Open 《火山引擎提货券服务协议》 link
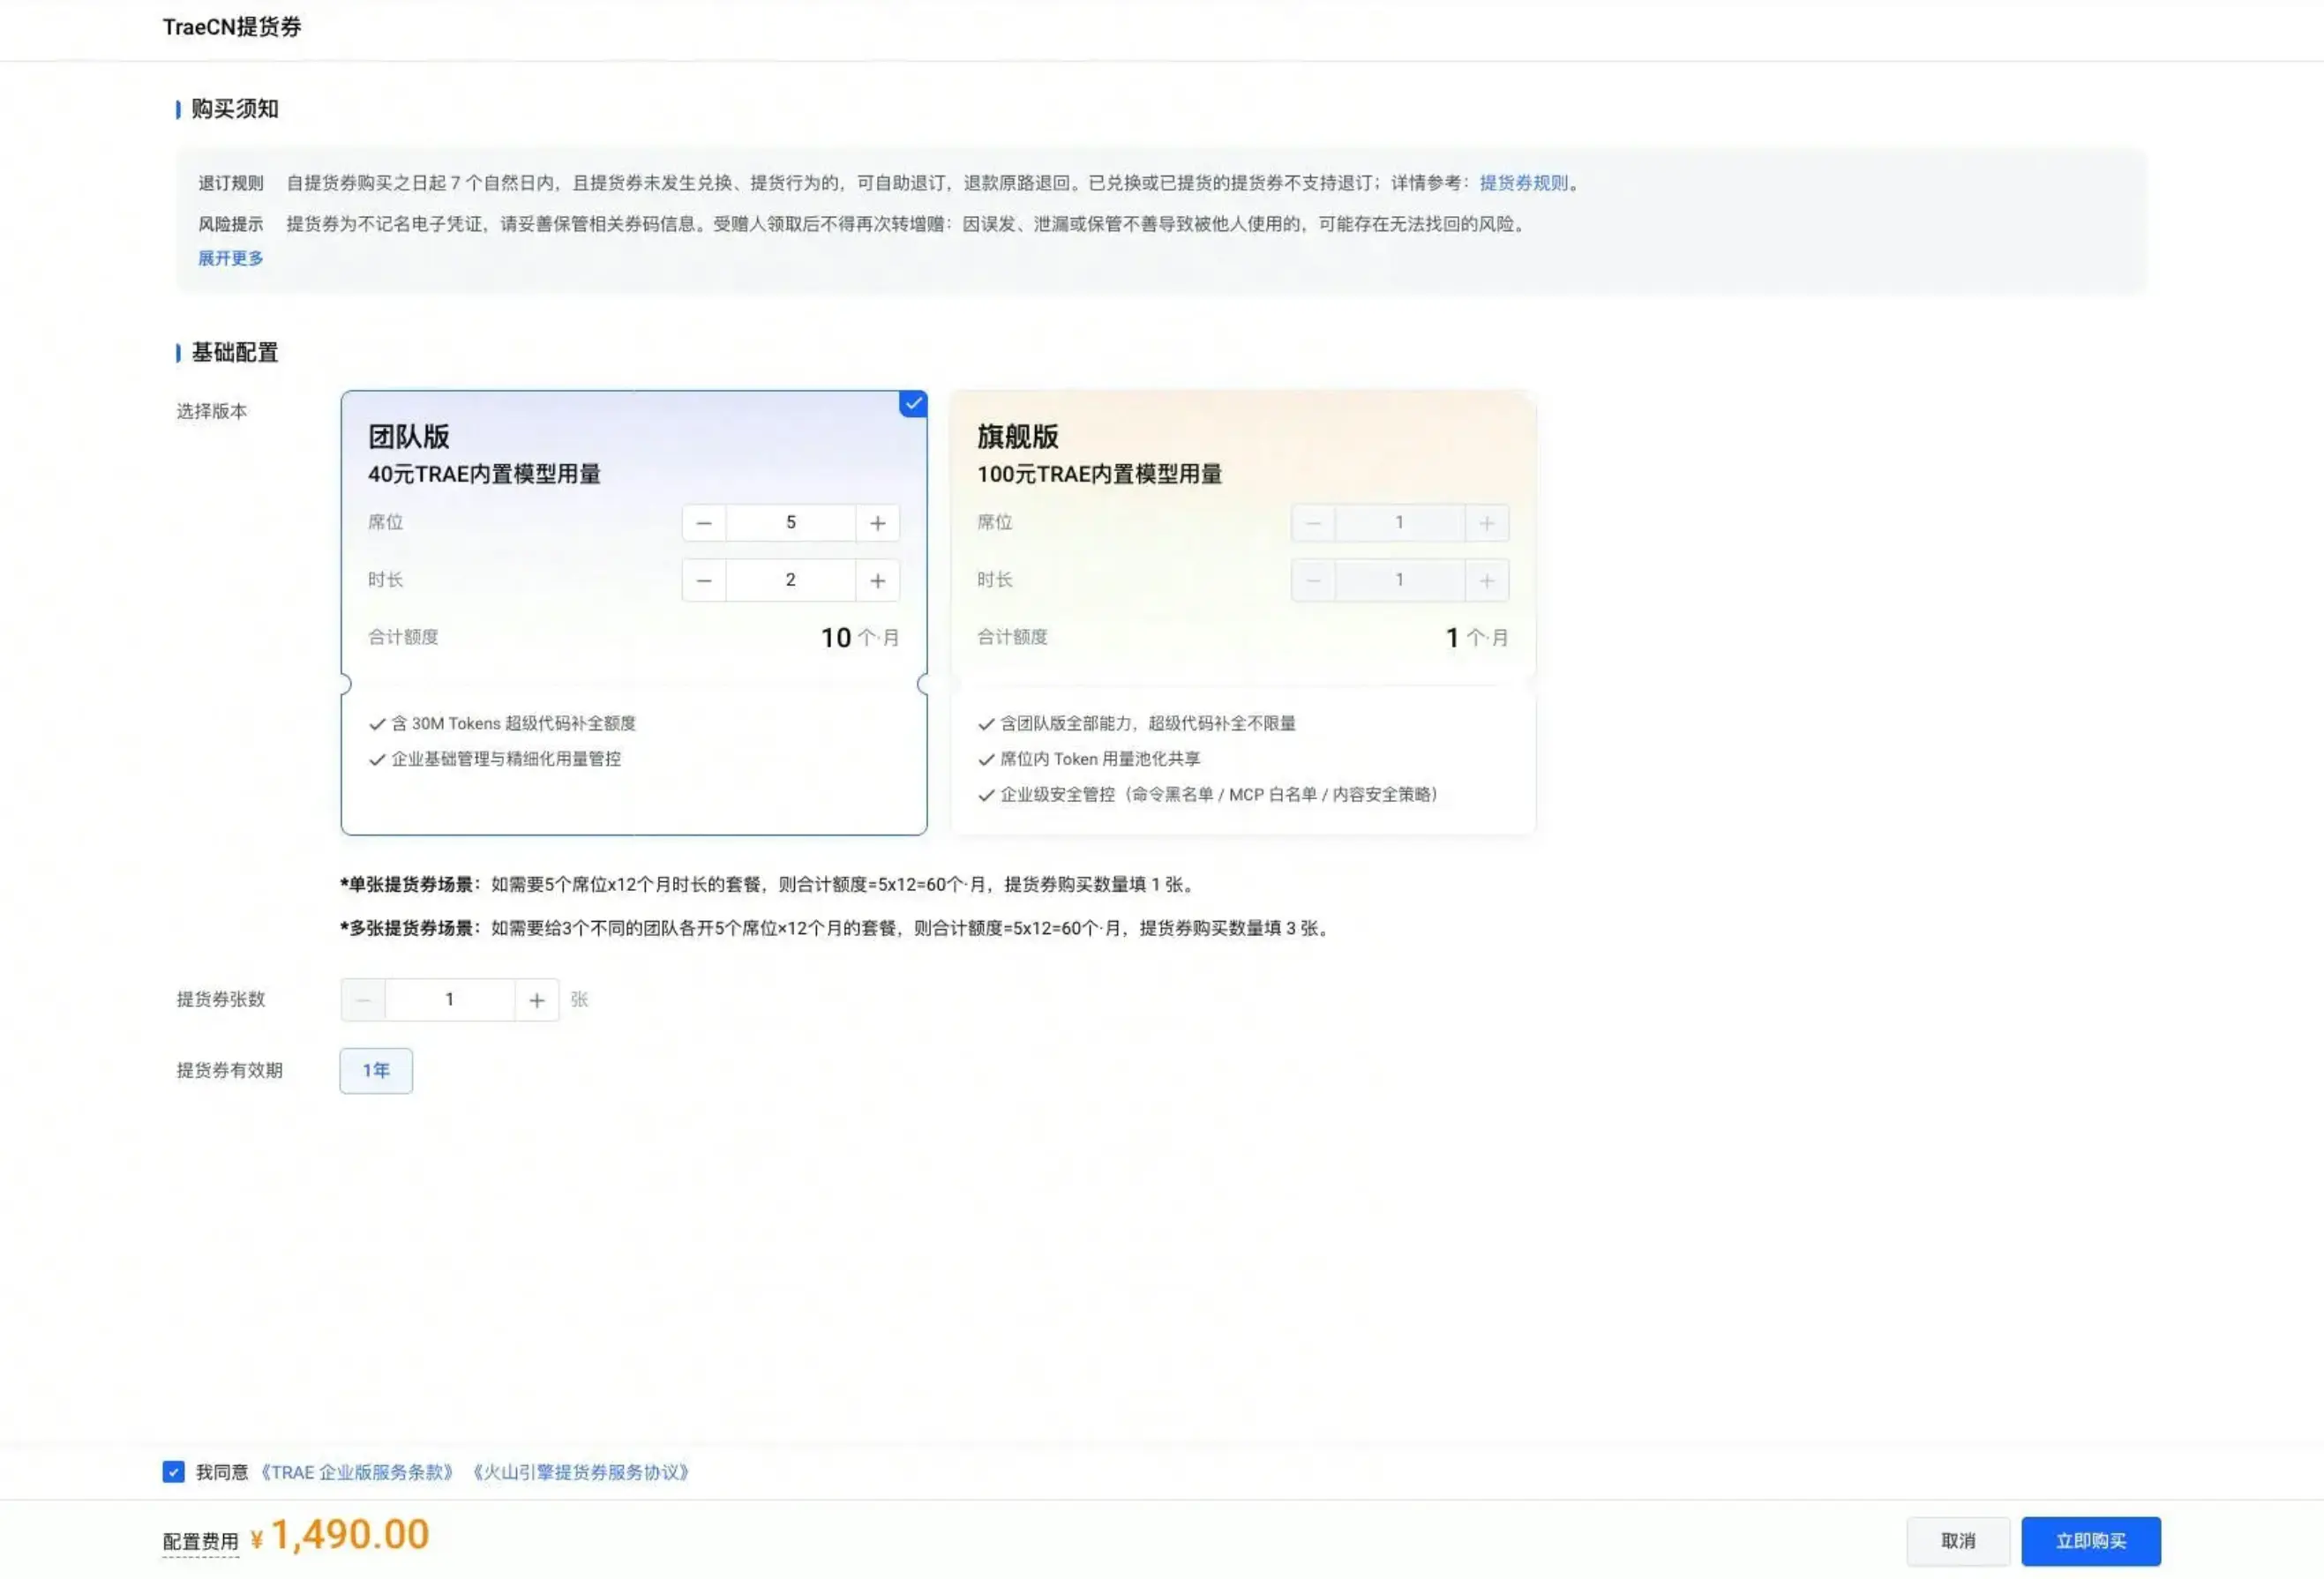 pyautogui.click(x=580, y=1472)
